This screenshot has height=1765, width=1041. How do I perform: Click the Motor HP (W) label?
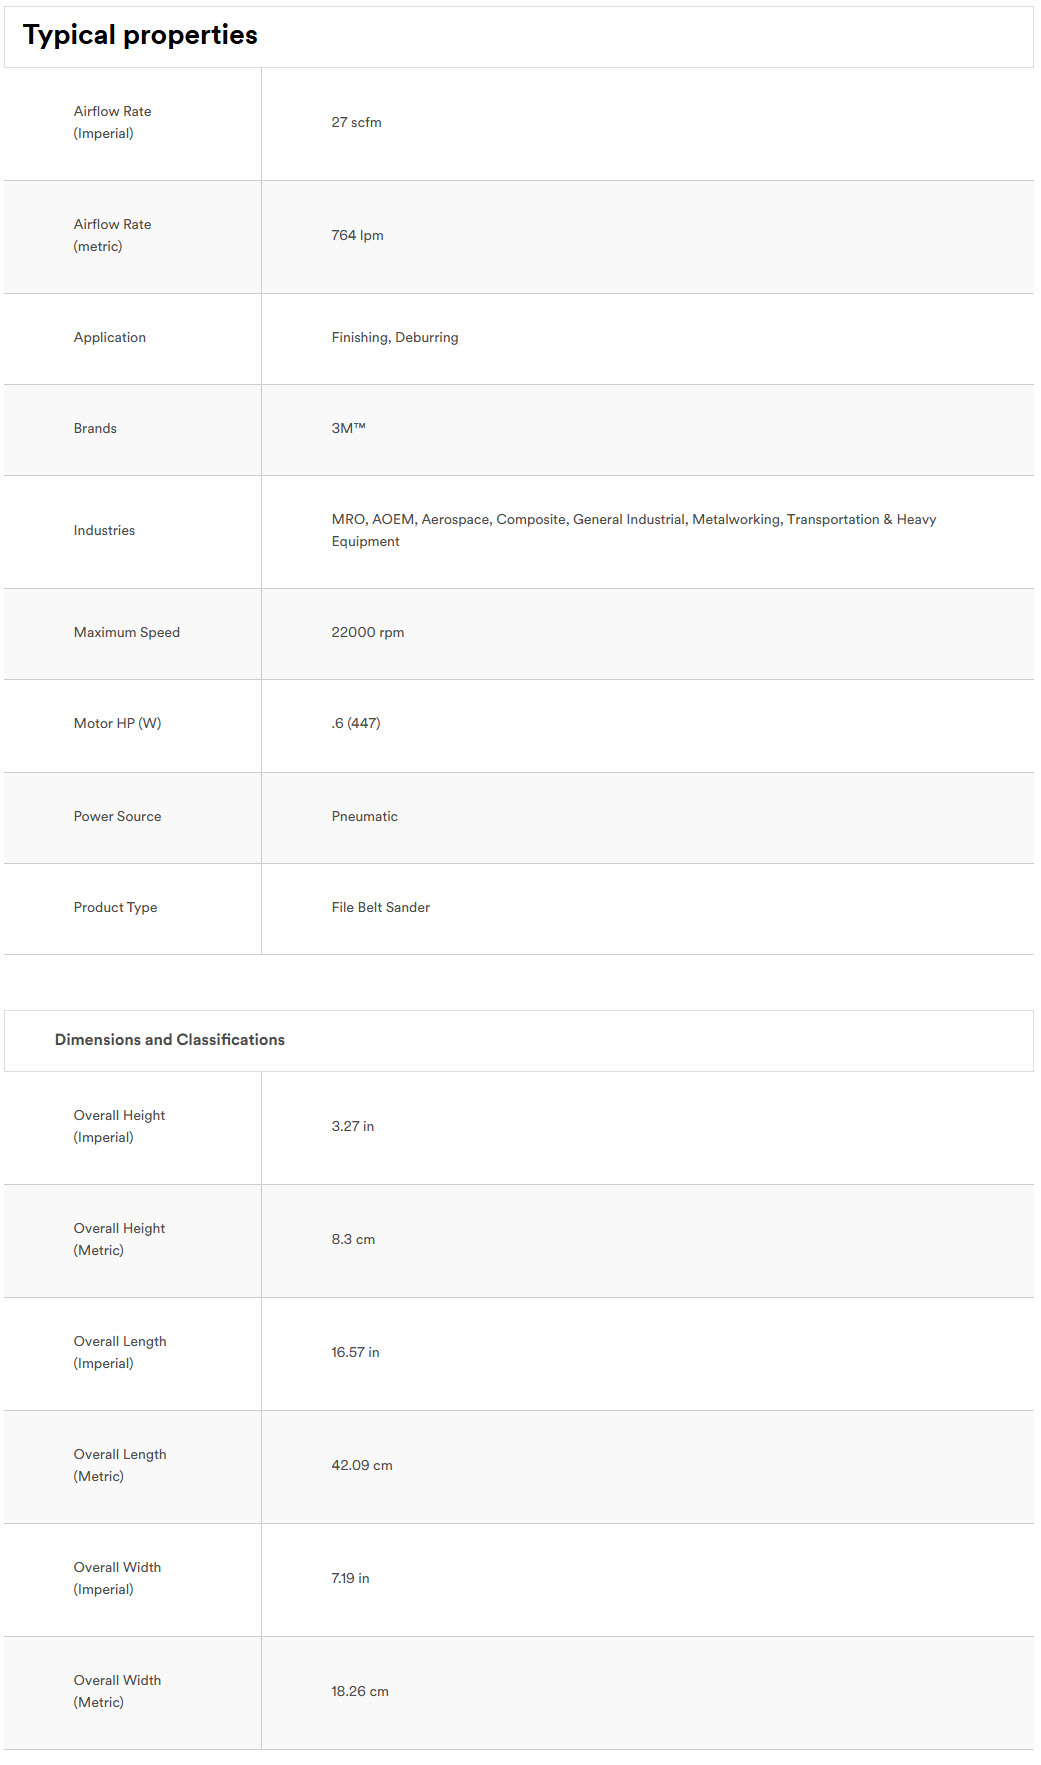point(117,723)
